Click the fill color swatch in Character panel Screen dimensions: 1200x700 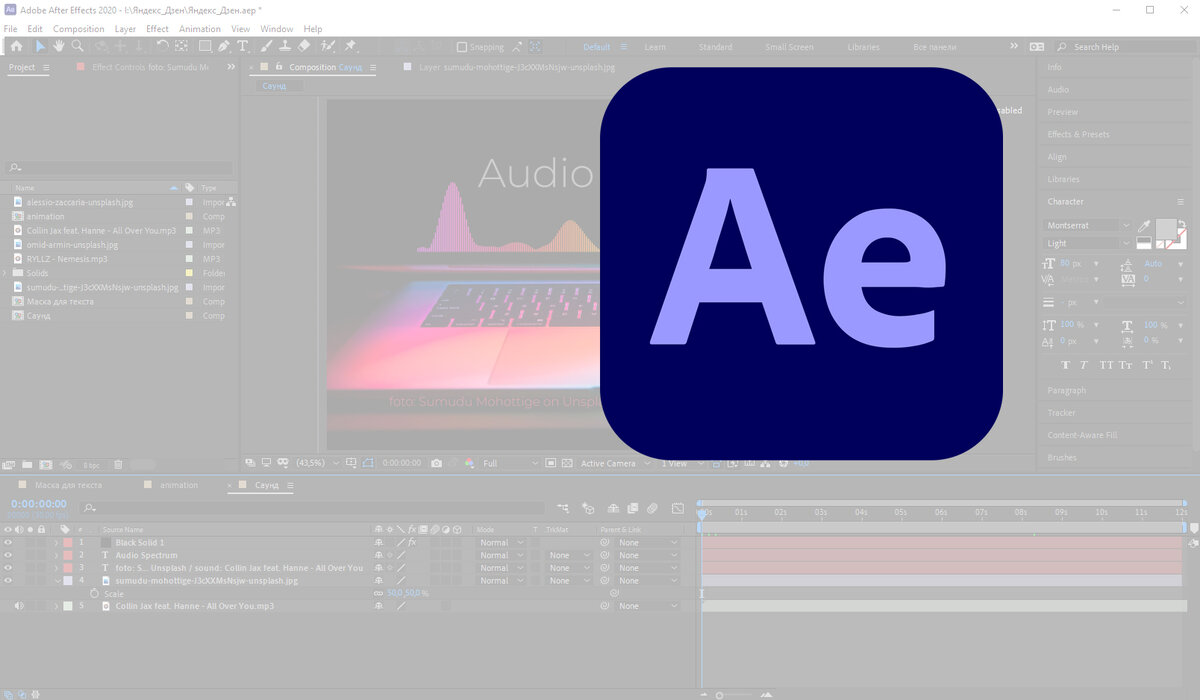[1166, 230]
